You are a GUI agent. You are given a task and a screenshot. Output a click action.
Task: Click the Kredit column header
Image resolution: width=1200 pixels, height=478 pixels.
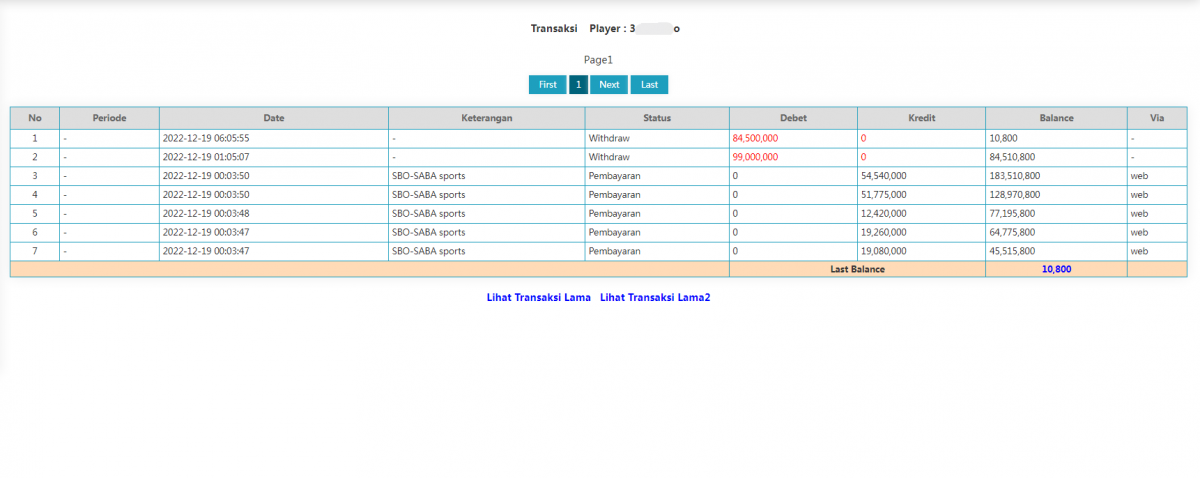921,118
